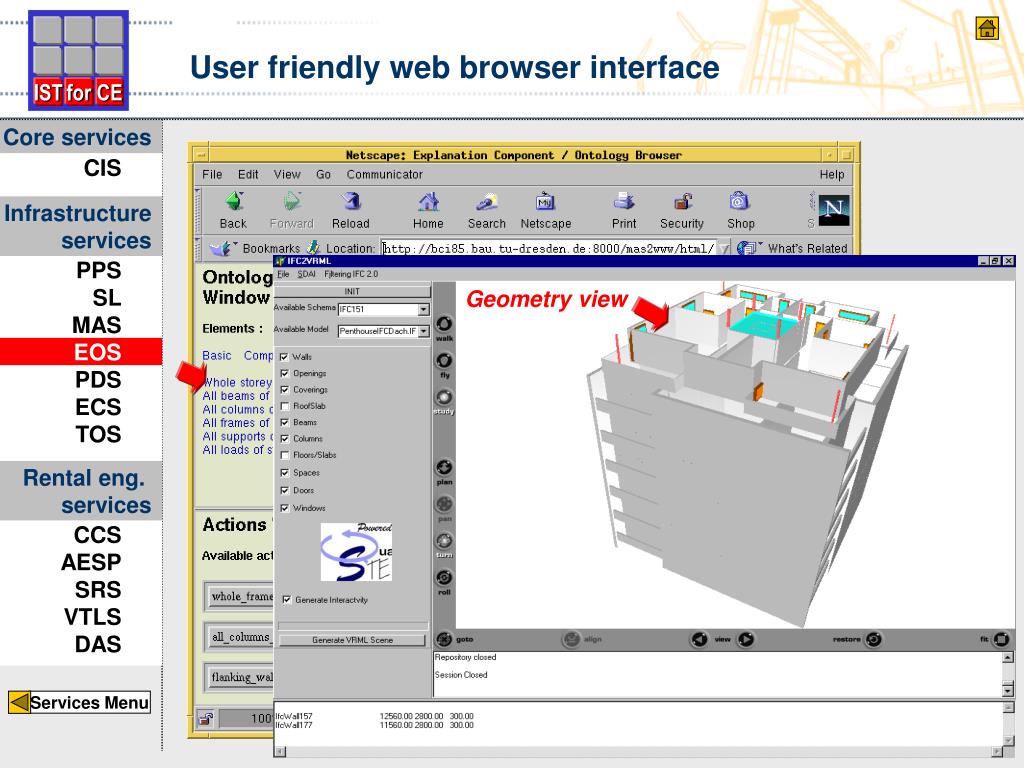The width and height of the screenshot is (1024, 768).
Task: Enable the RoofSlab checkbox
Action: pyautogui.click(x=284, y=406)
